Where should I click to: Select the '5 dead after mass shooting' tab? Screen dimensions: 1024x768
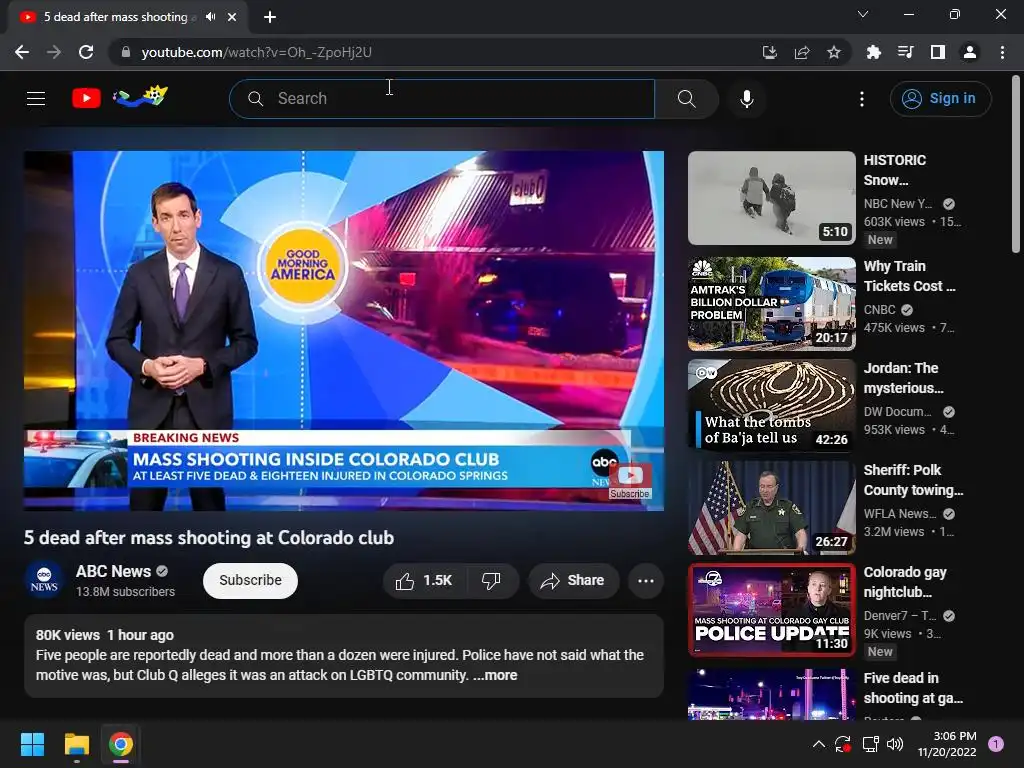click(x=127, y=17)
